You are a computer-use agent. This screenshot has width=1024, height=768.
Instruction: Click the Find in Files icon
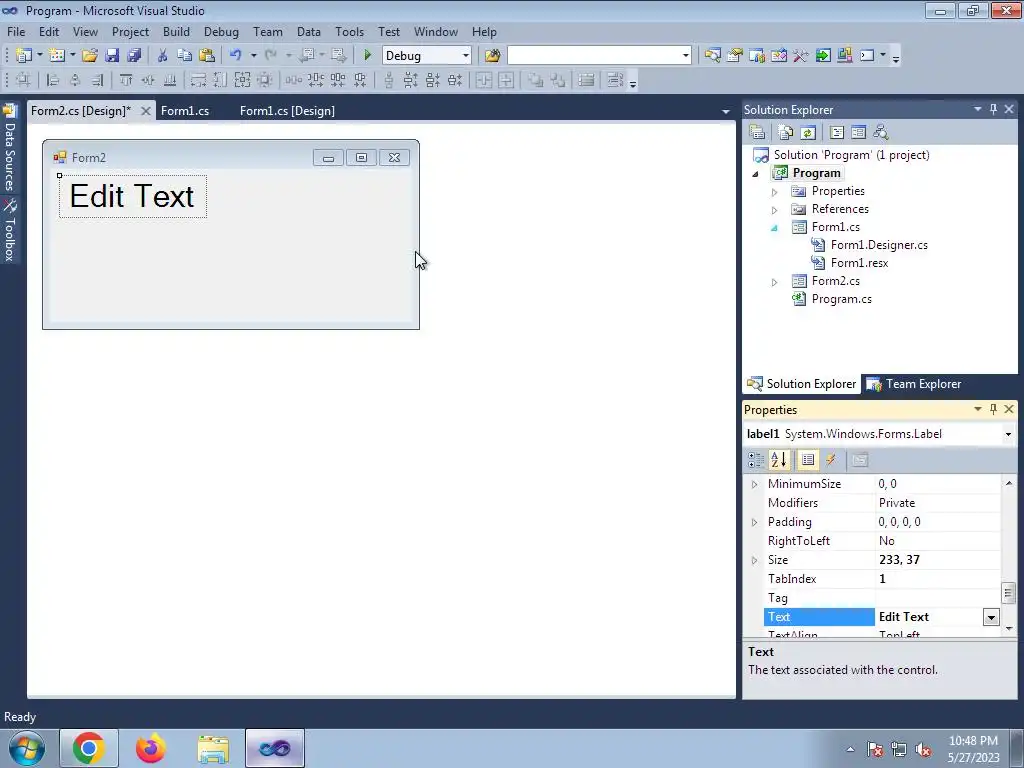(x=492, y=56)
